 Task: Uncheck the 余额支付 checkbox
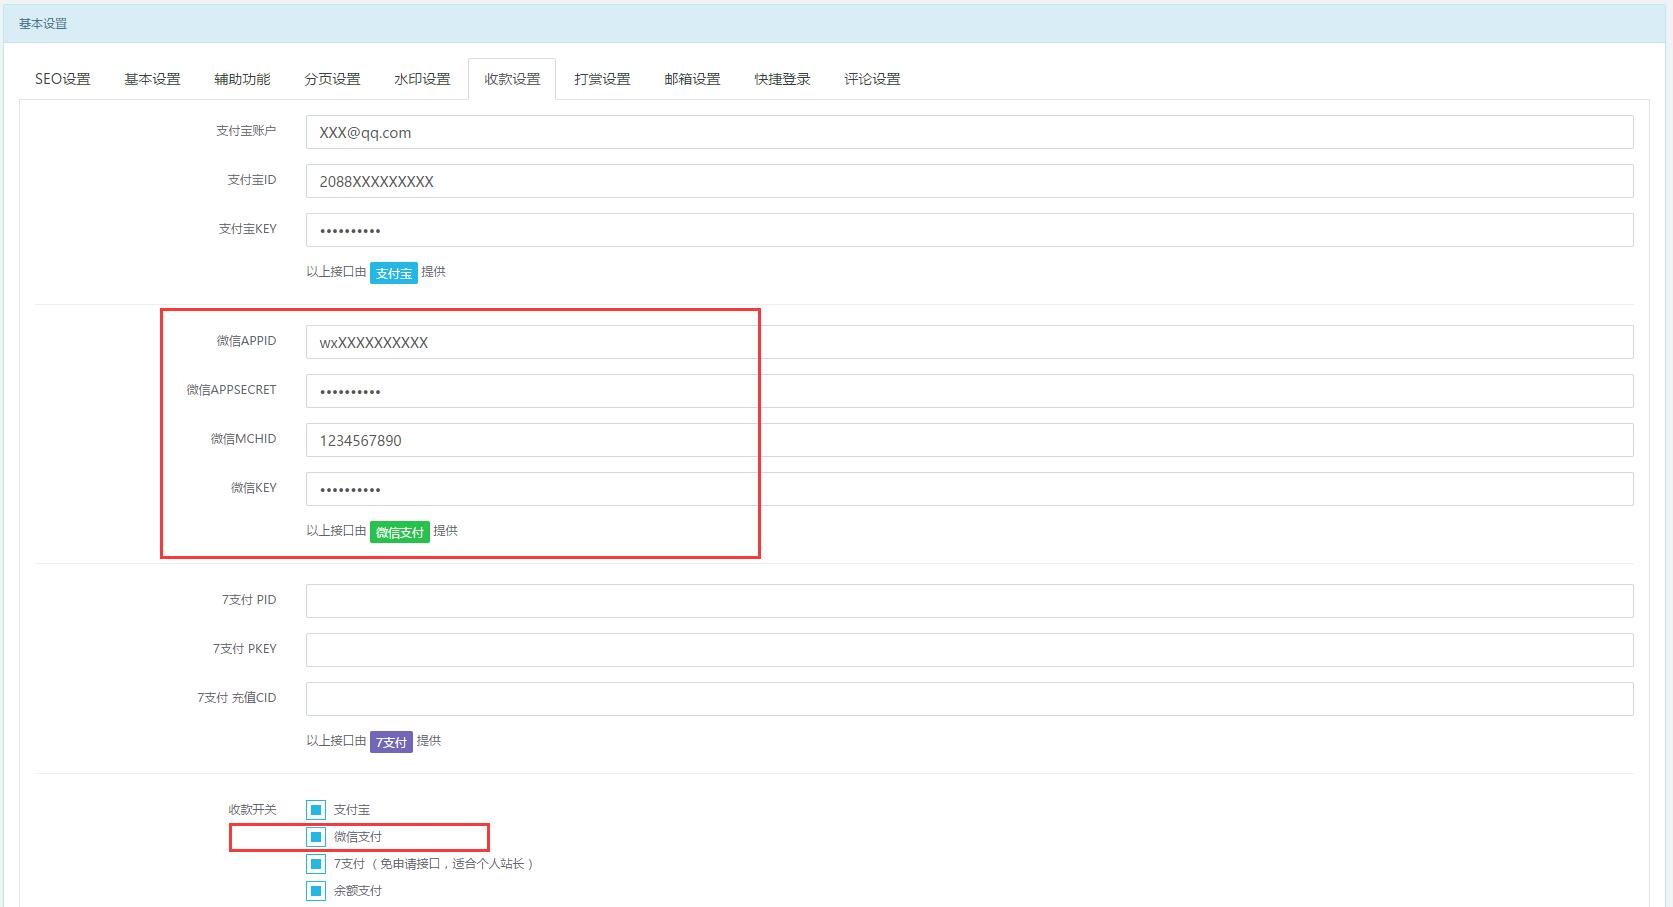coord(316,891)
